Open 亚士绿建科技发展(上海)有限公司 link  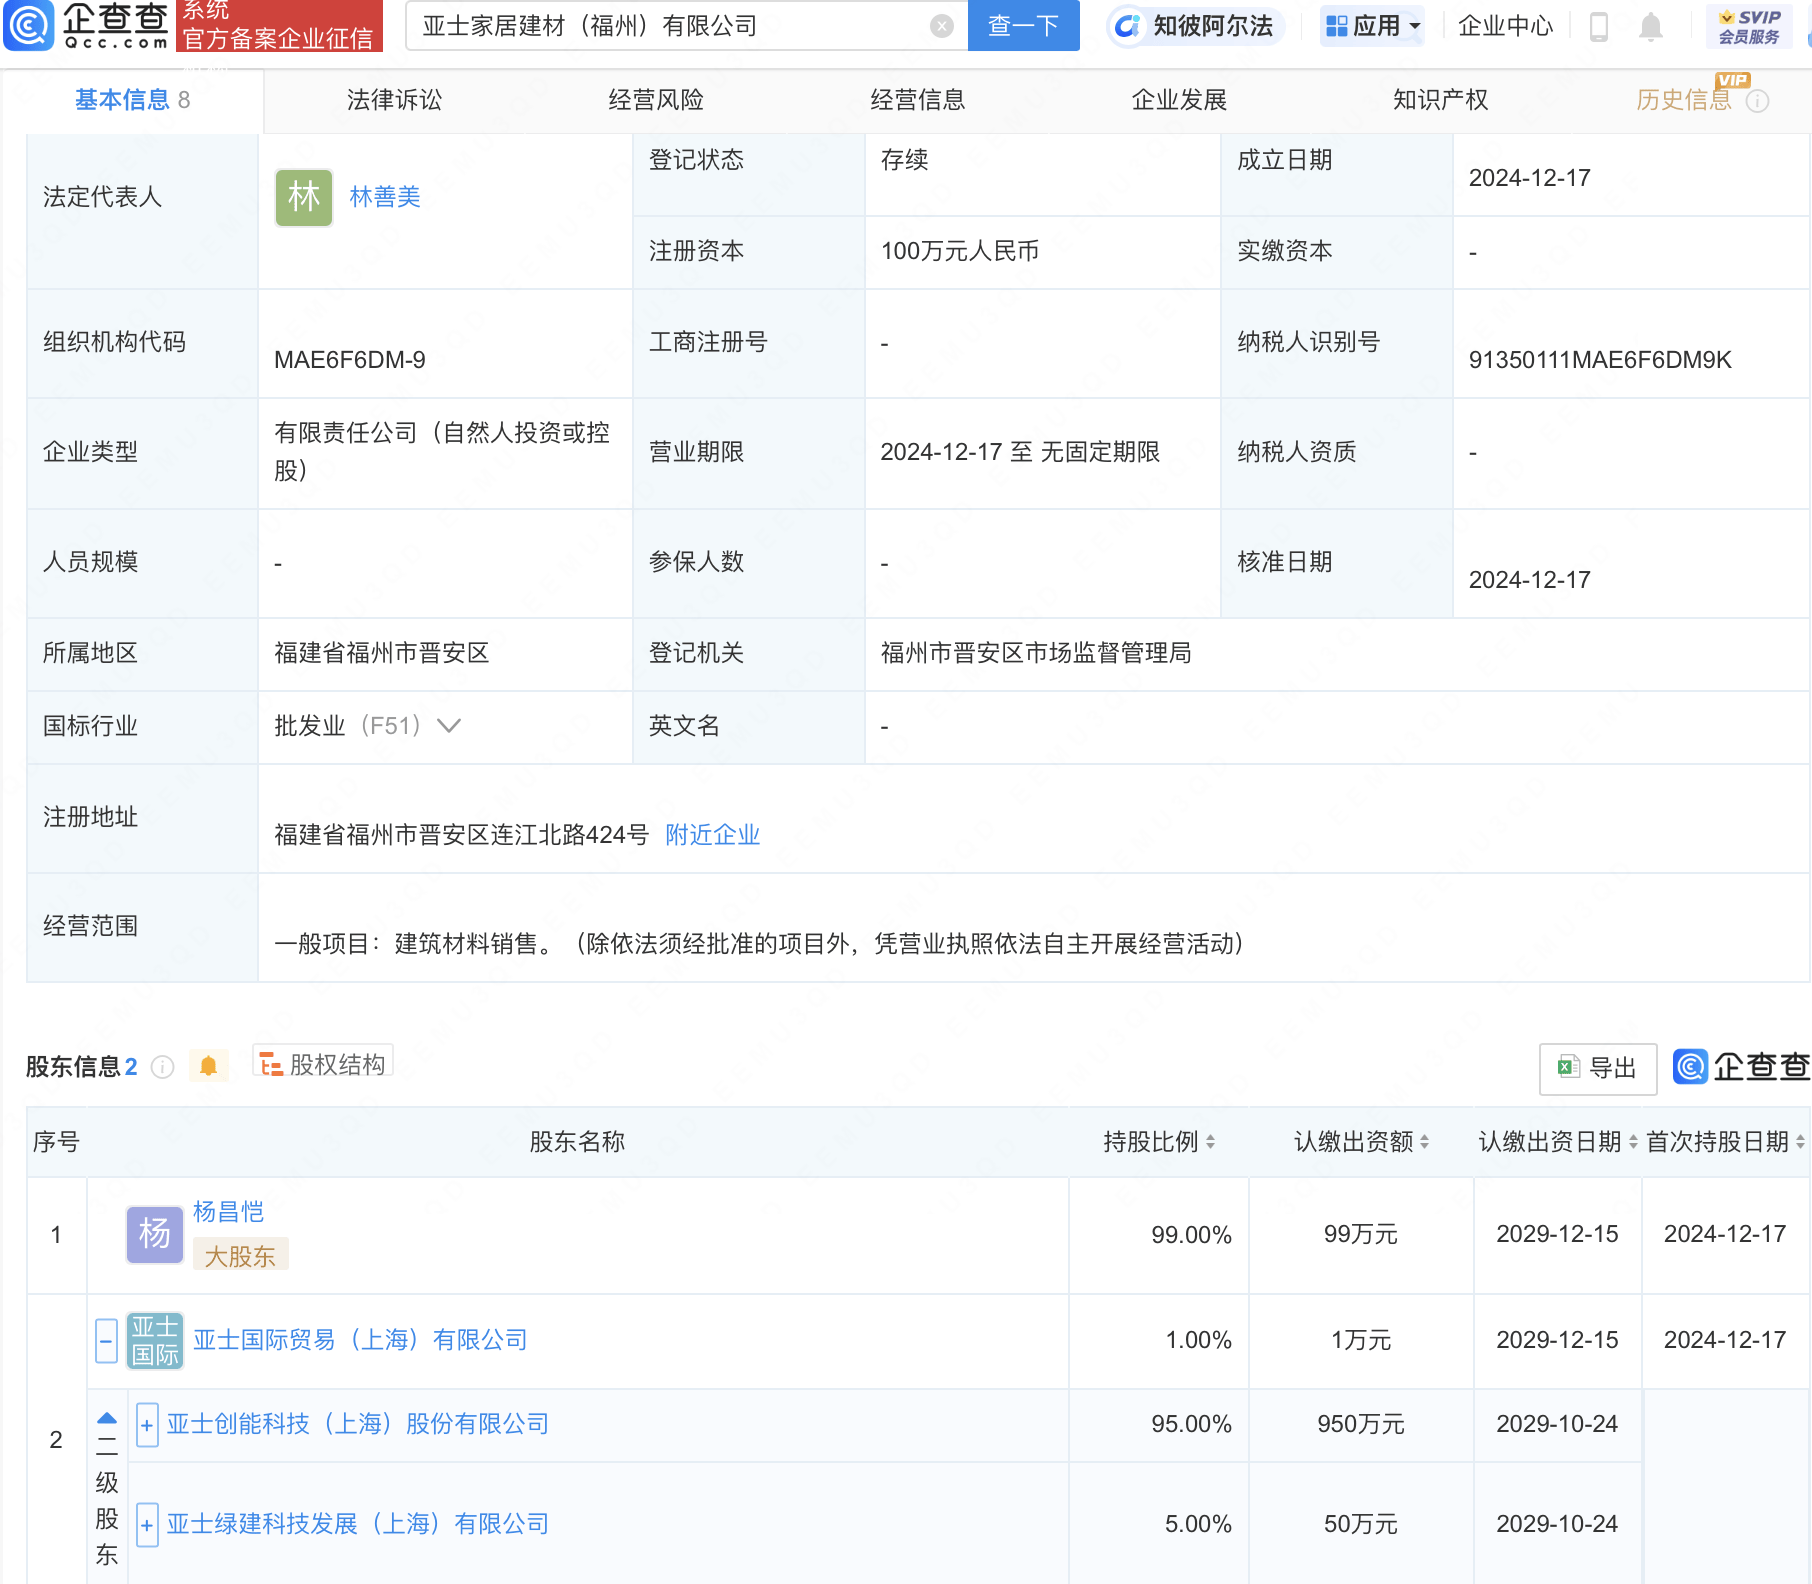point(358,1524)
